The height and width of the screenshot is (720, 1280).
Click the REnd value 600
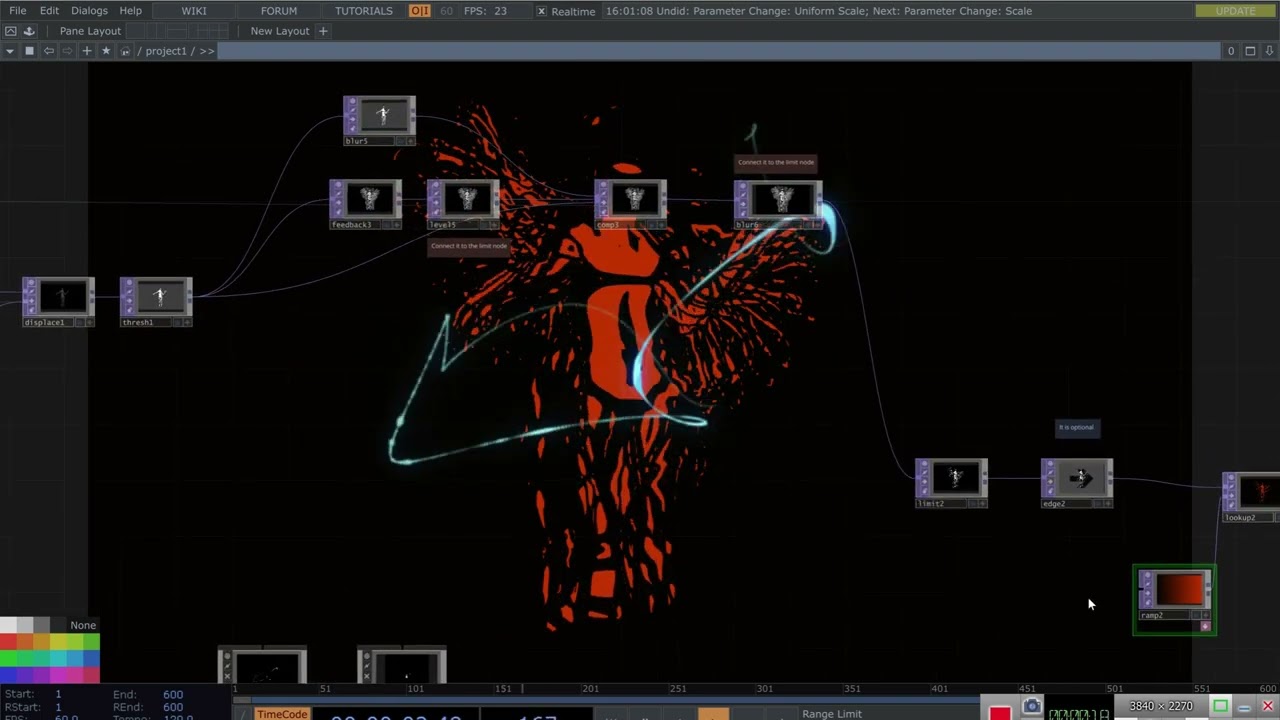[173, 707]
